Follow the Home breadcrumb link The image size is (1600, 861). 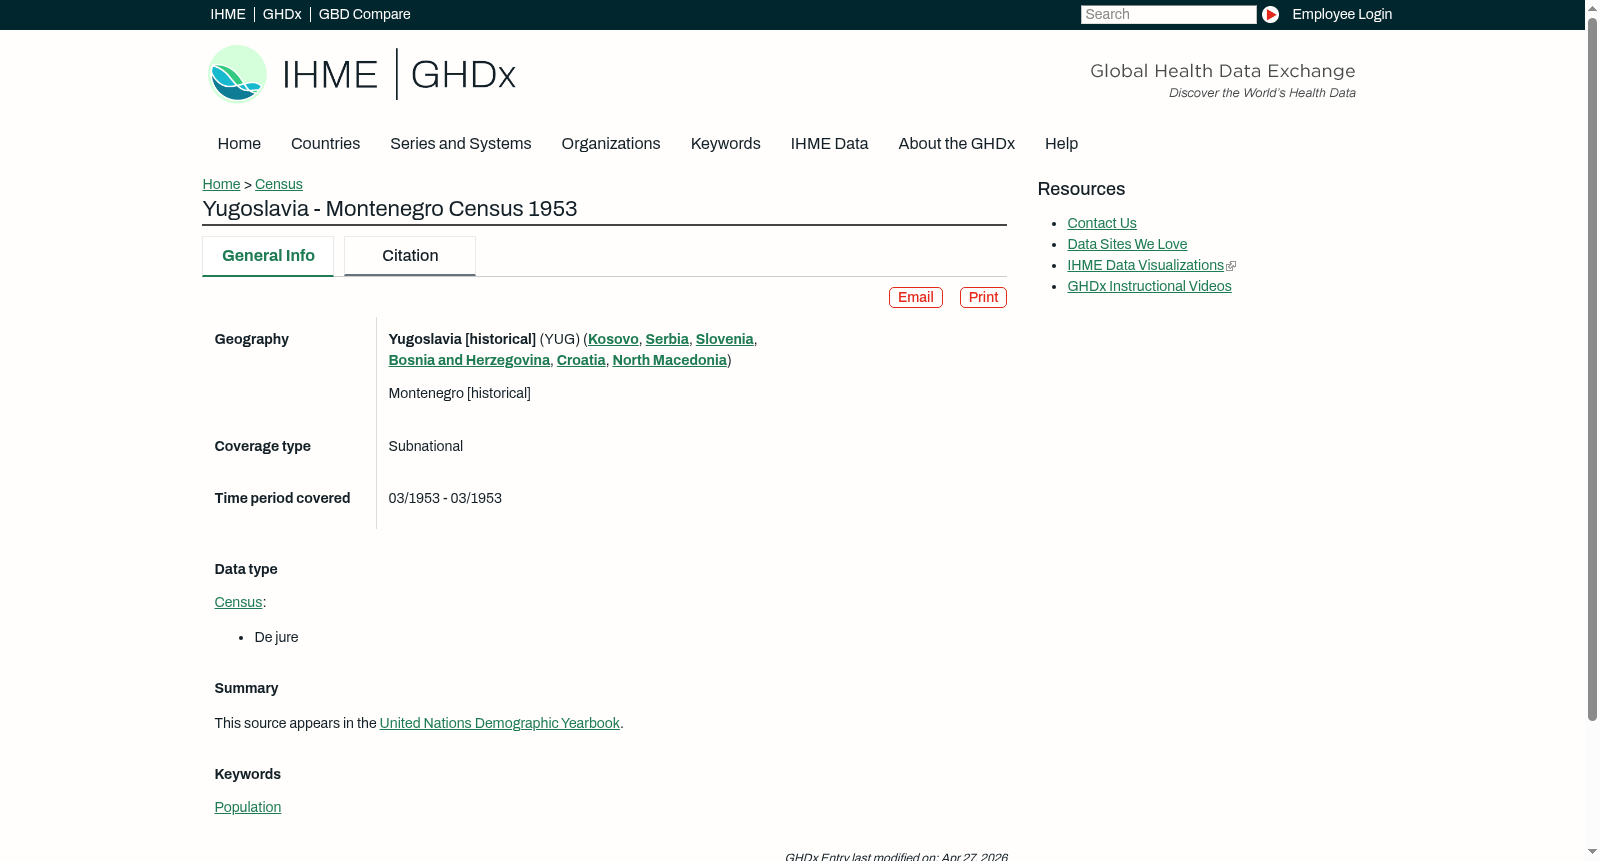point(221,184)
